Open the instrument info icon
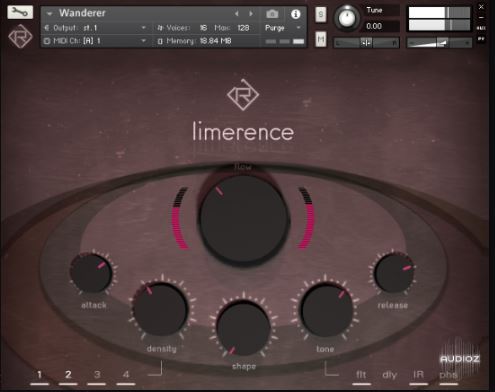Screen dimensions: 495x392 [x=295, y=14]
